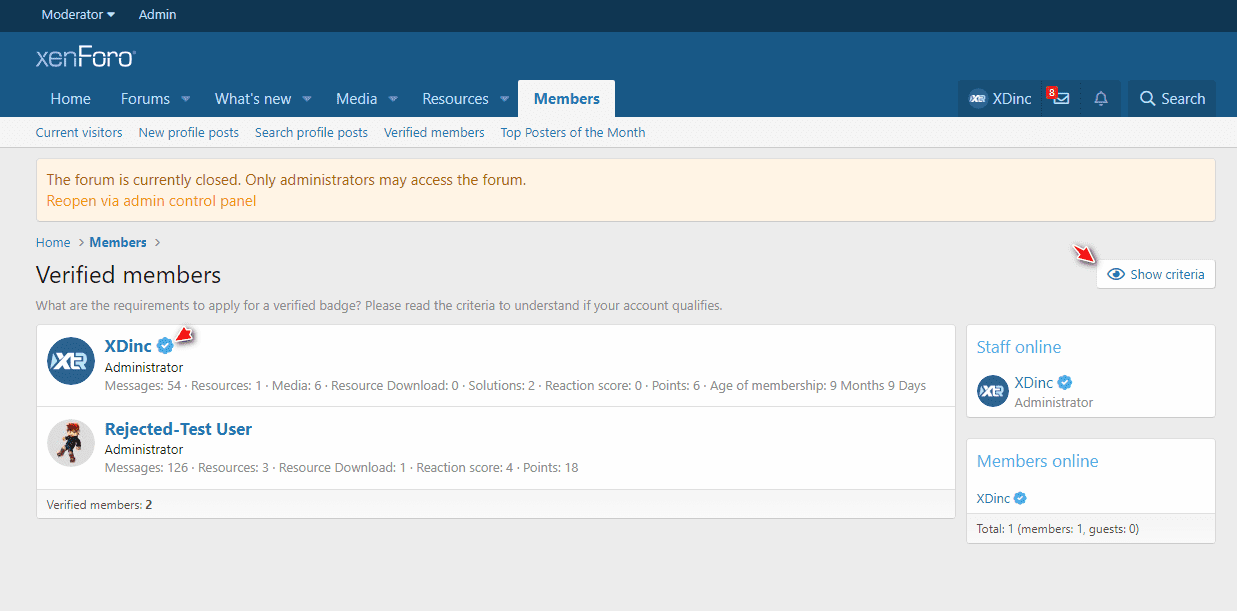Click XDinc's verified badge in member list
The height and width of the screenshot is (611, 1237).
tap(165, 346)
